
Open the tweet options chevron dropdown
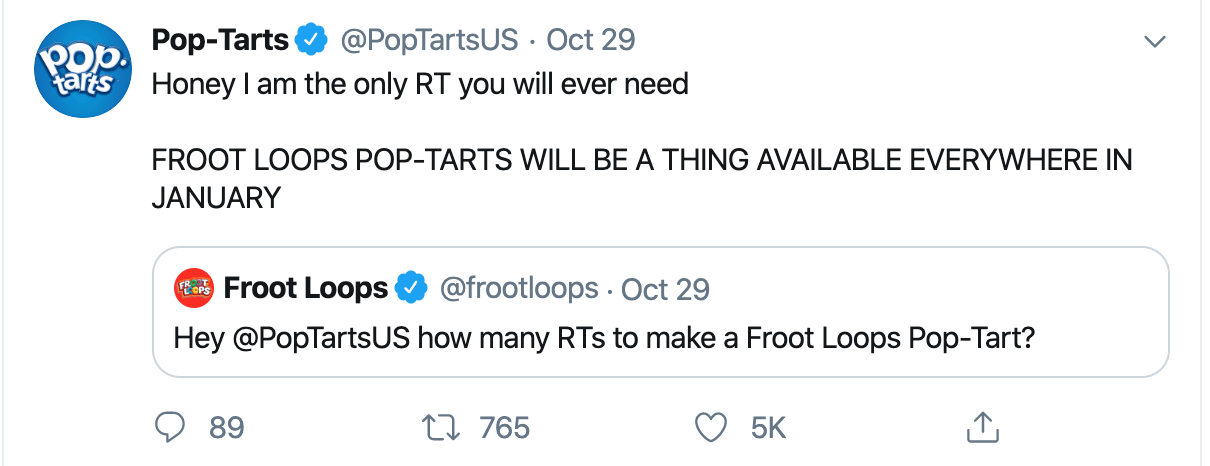1155,42
